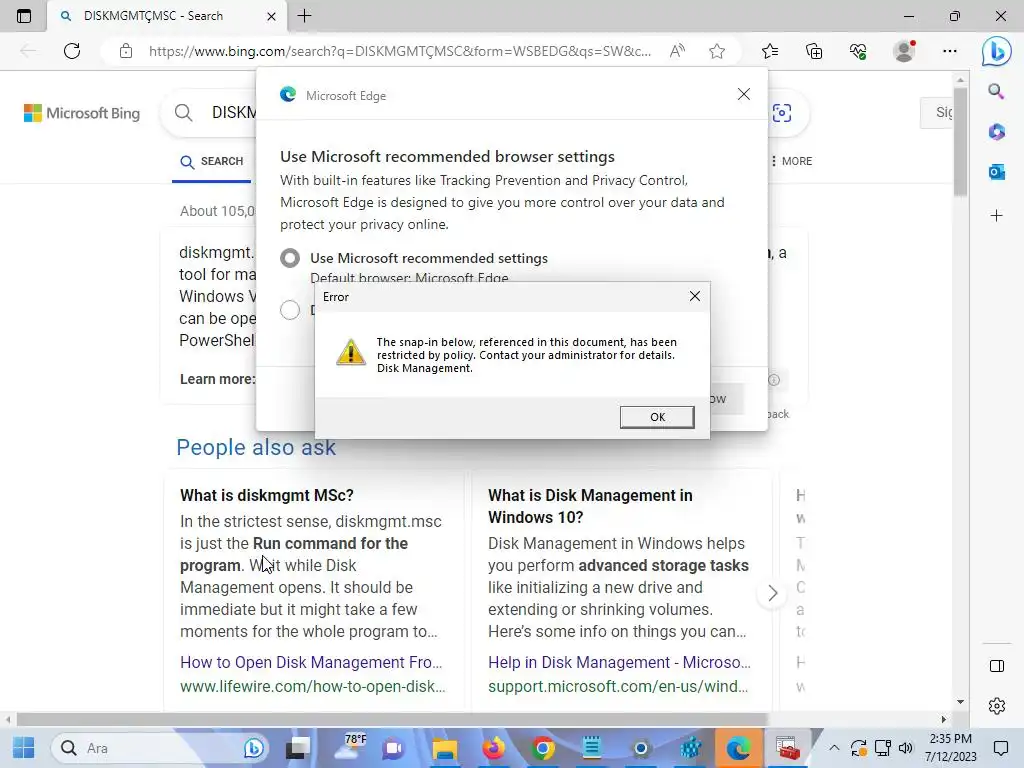Click scroll down arrow on page

(x=960, y=702)
